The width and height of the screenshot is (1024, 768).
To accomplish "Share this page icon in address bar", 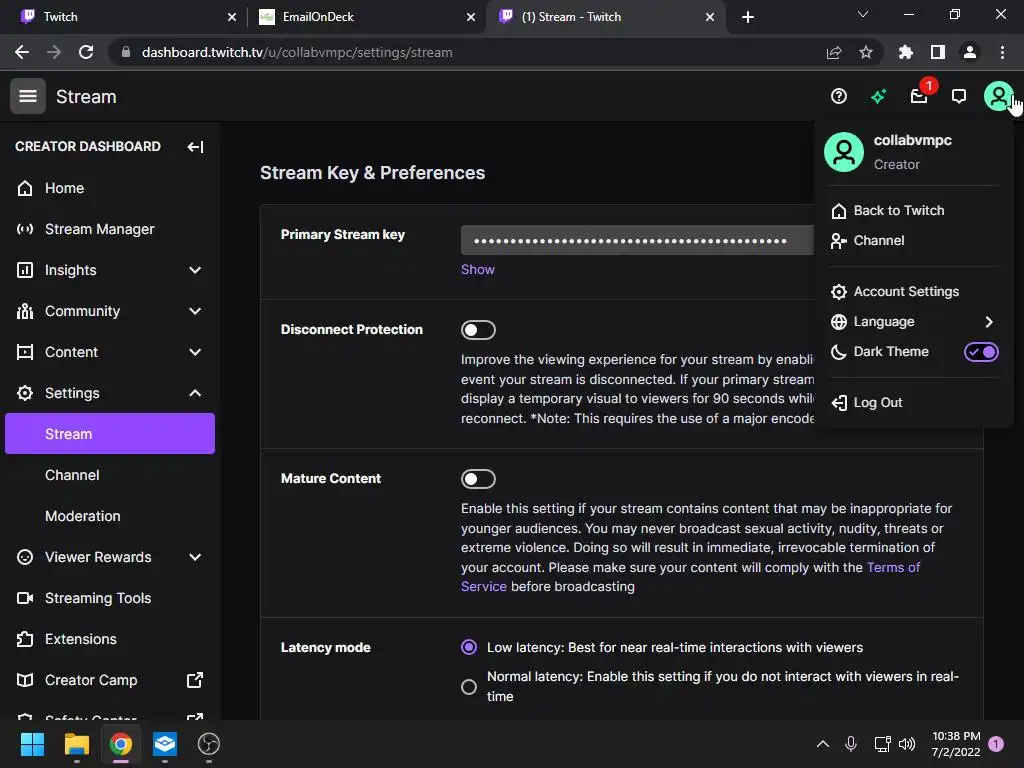I will click(x=833, y=52).
